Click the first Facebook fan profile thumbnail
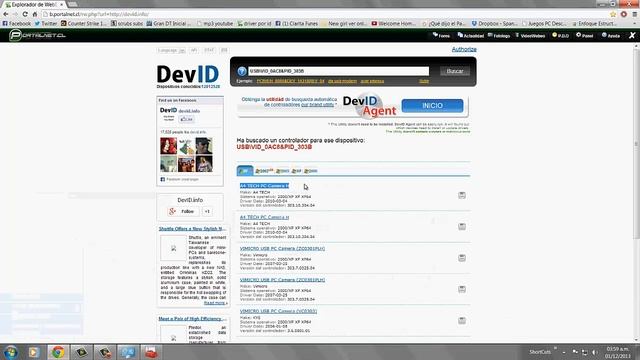This screenshot has height=360, width=640. (168, 146)
